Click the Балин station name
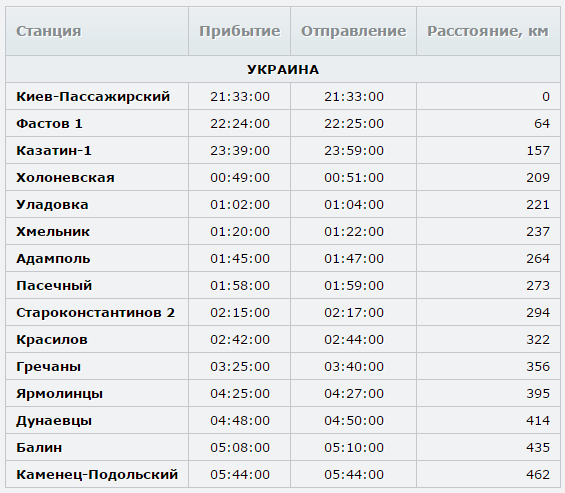This screenshot has width=565, height=493. click(39, 448)
